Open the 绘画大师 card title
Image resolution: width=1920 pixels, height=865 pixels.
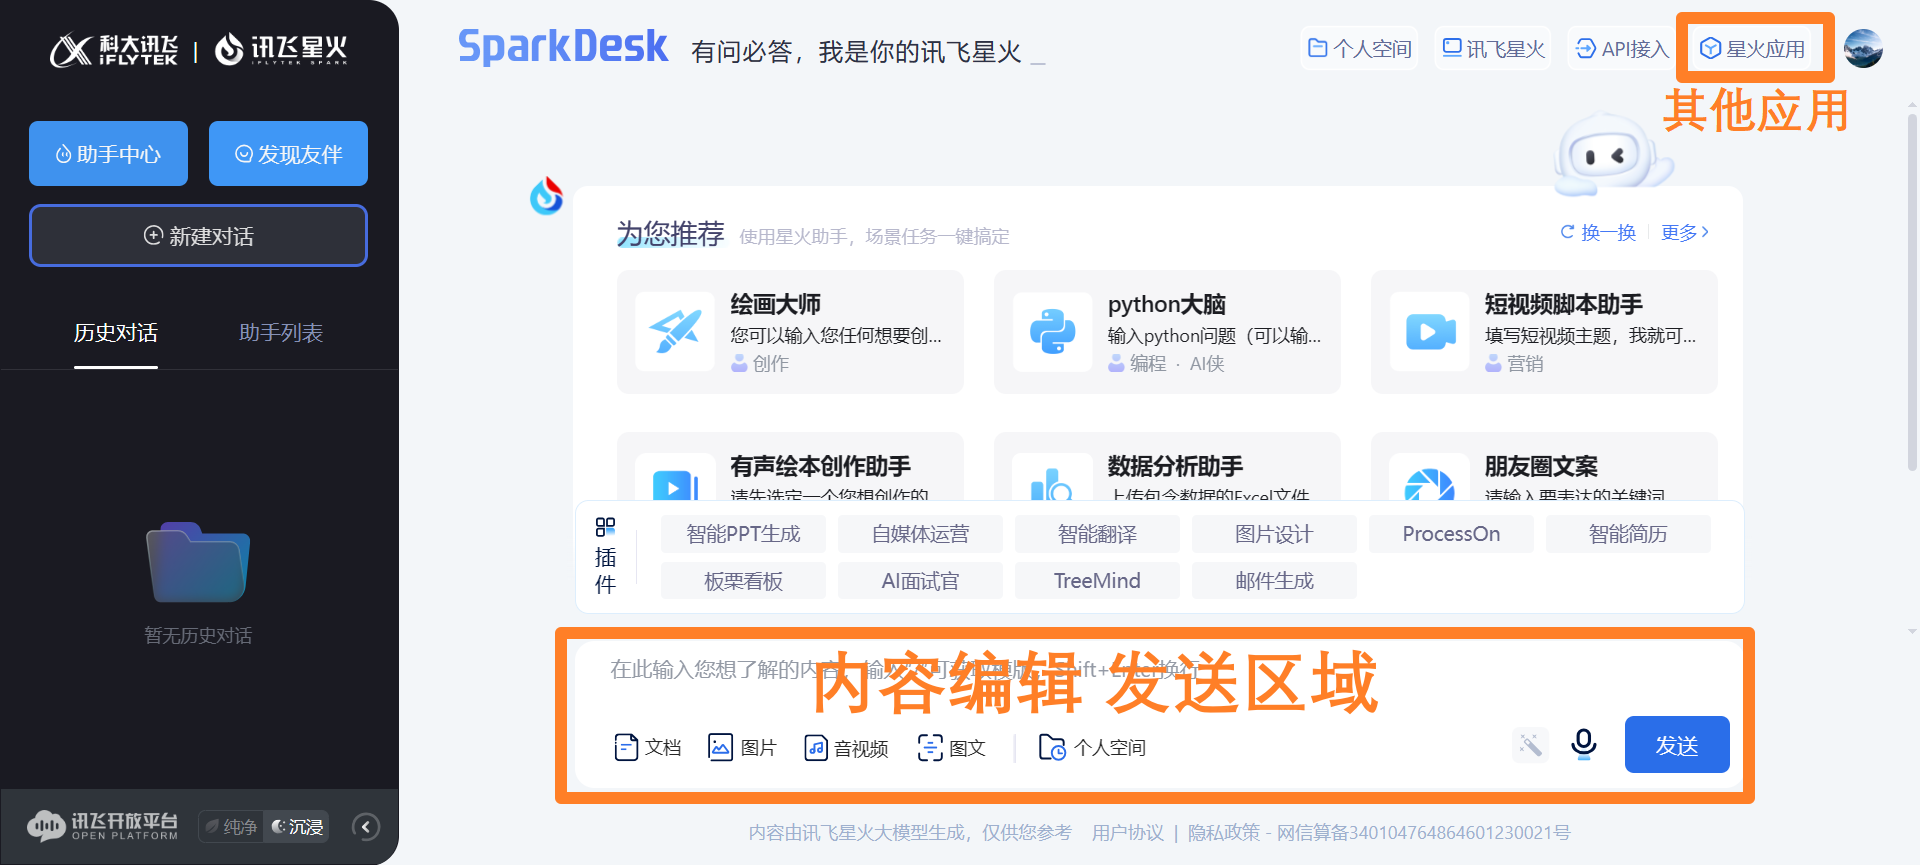[776, 304]
